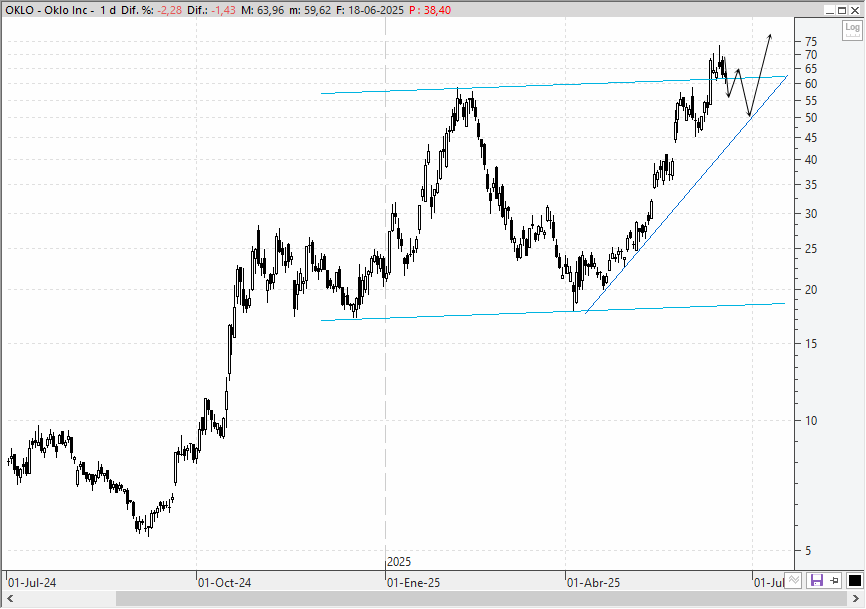Maximize the OKLO chart window

pos(842,10)
